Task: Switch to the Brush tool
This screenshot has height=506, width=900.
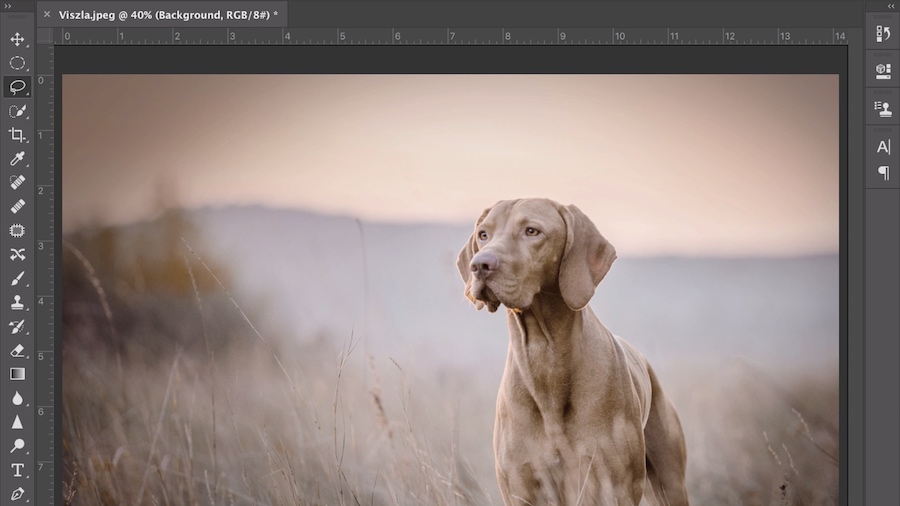Action: pyautogui.click(x=17, y=278)
